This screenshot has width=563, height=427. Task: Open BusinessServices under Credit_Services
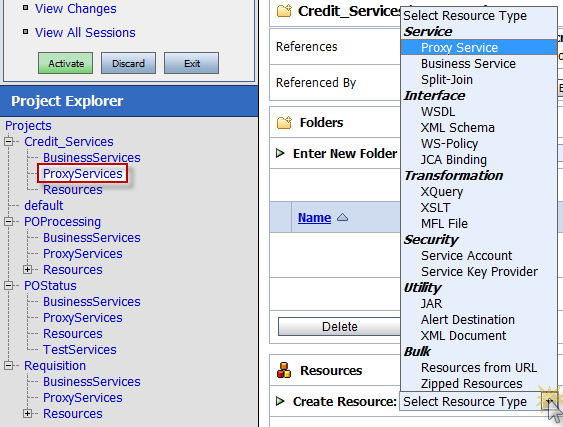pyautogui.click(x=92, y=158)
